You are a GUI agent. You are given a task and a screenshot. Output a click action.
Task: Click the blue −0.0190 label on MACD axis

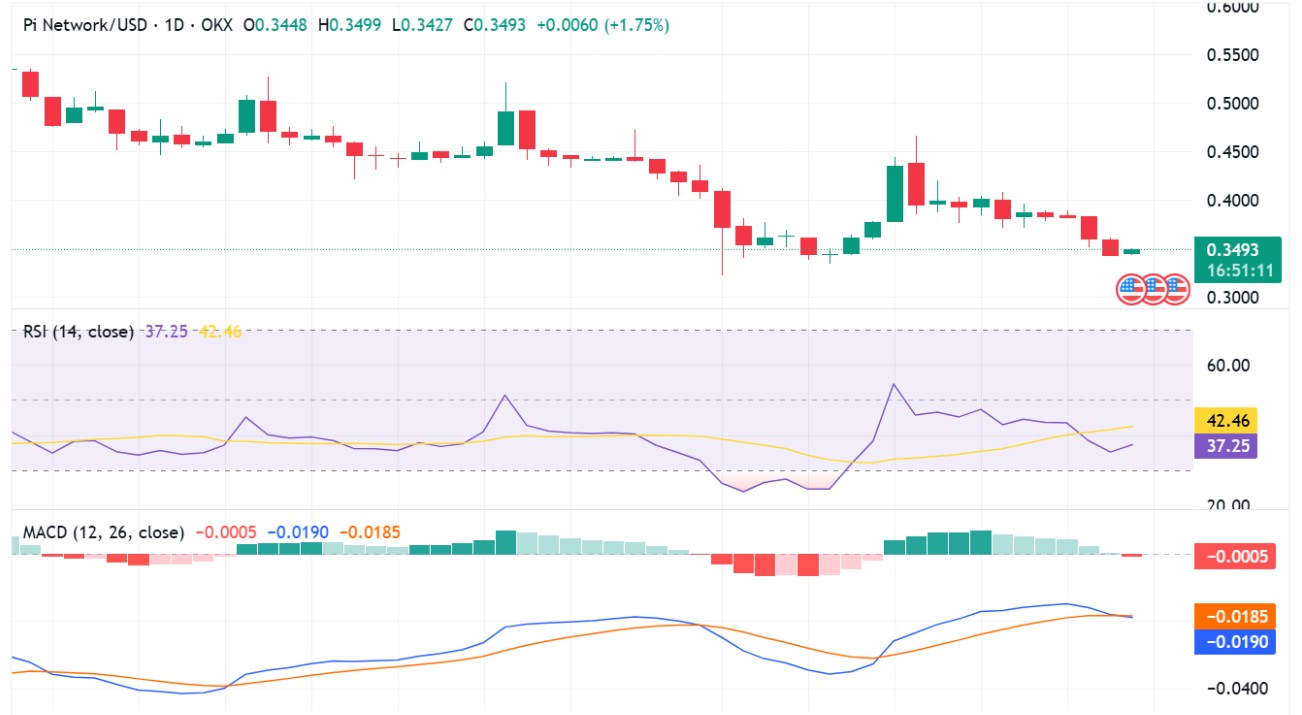pos(1235,642)
